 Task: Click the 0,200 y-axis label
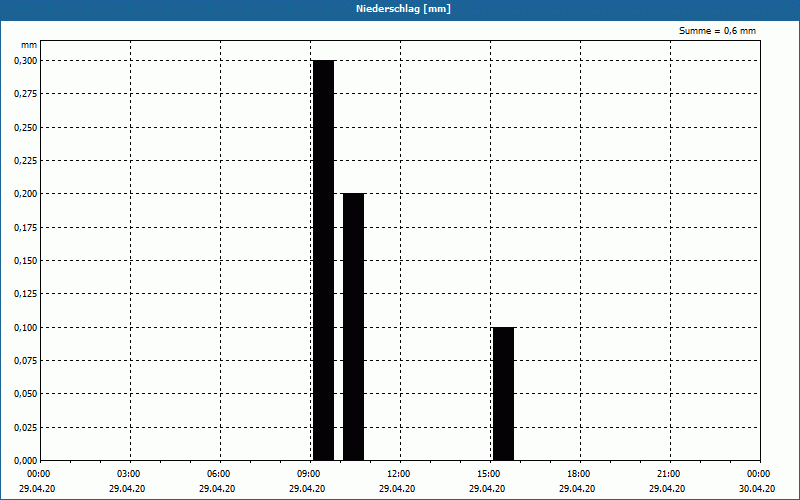point(26,194)
